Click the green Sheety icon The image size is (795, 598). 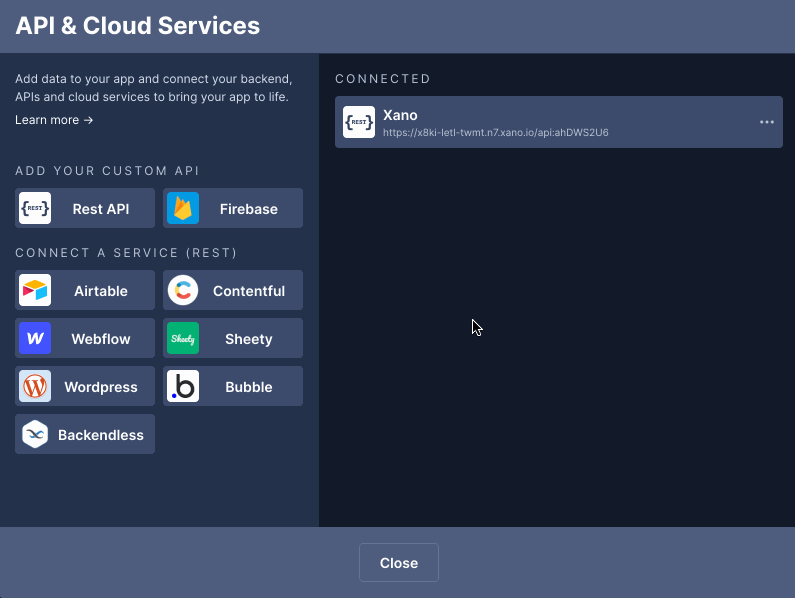pos(183,338)
